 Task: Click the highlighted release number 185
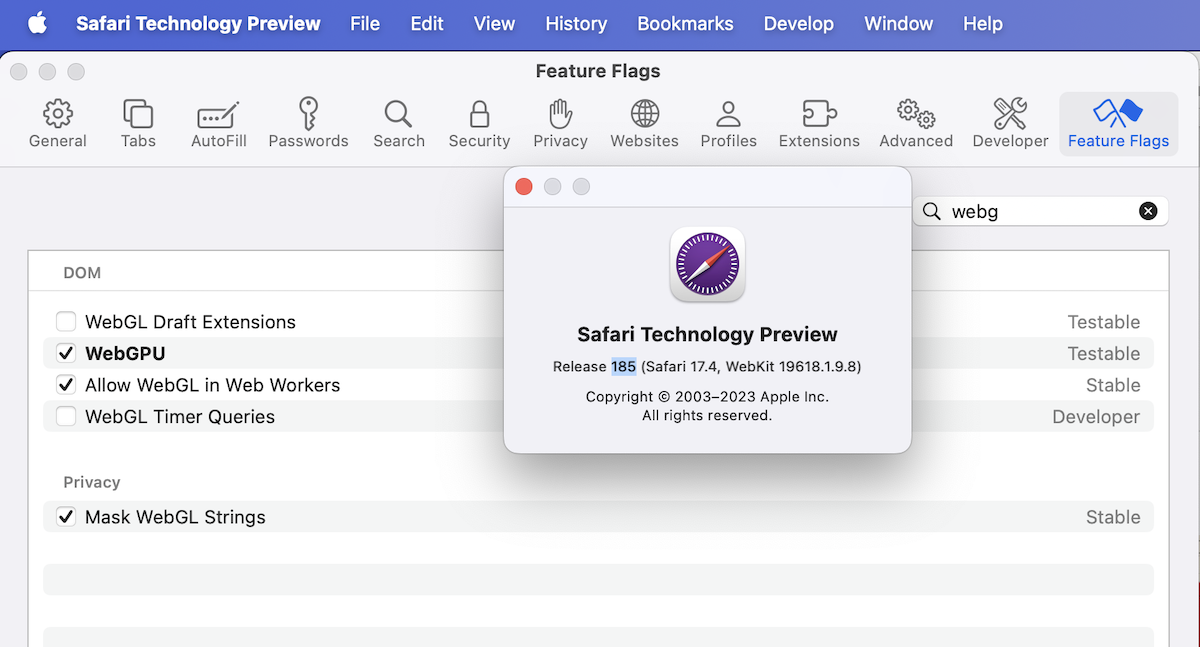point(623,367)
